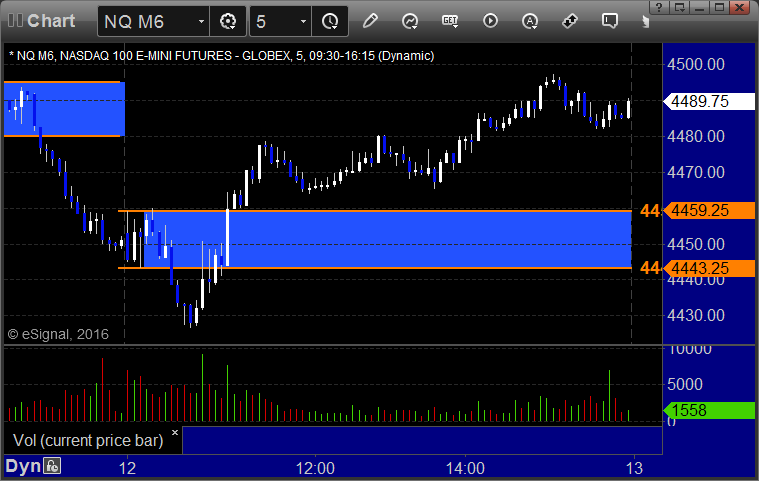The height and width of the screenshot is (481, 759).
Task: Click the 12:00 time axis label
Action: pyautogui.click(x=315, y=468)
